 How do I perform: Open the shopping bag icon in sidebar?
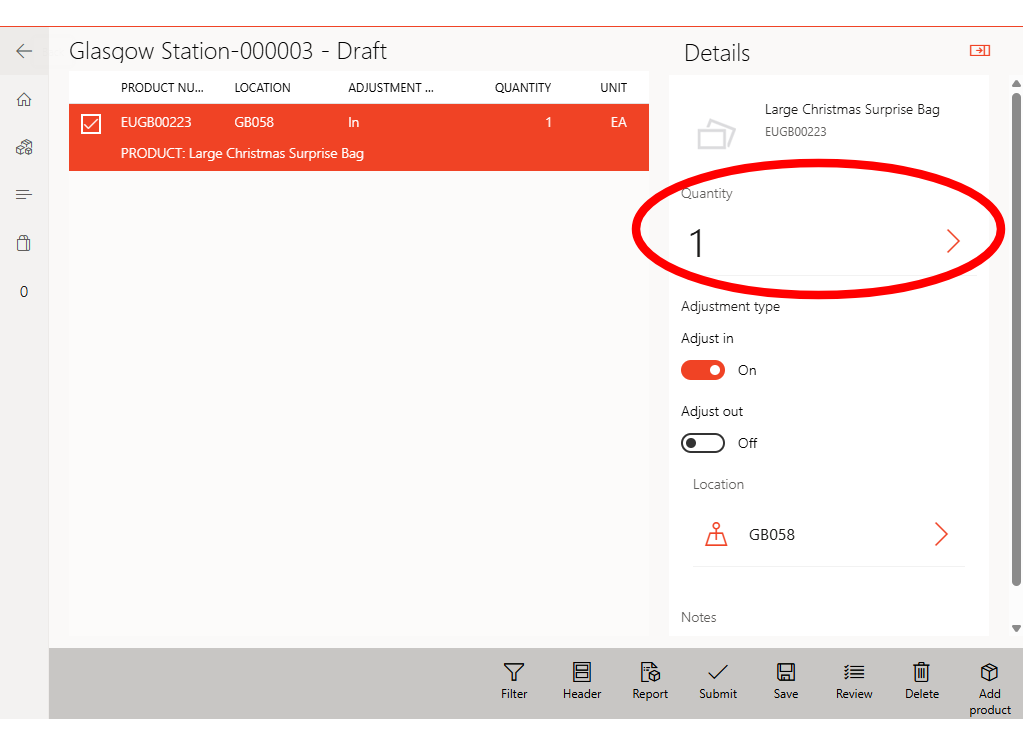(24, 243)
